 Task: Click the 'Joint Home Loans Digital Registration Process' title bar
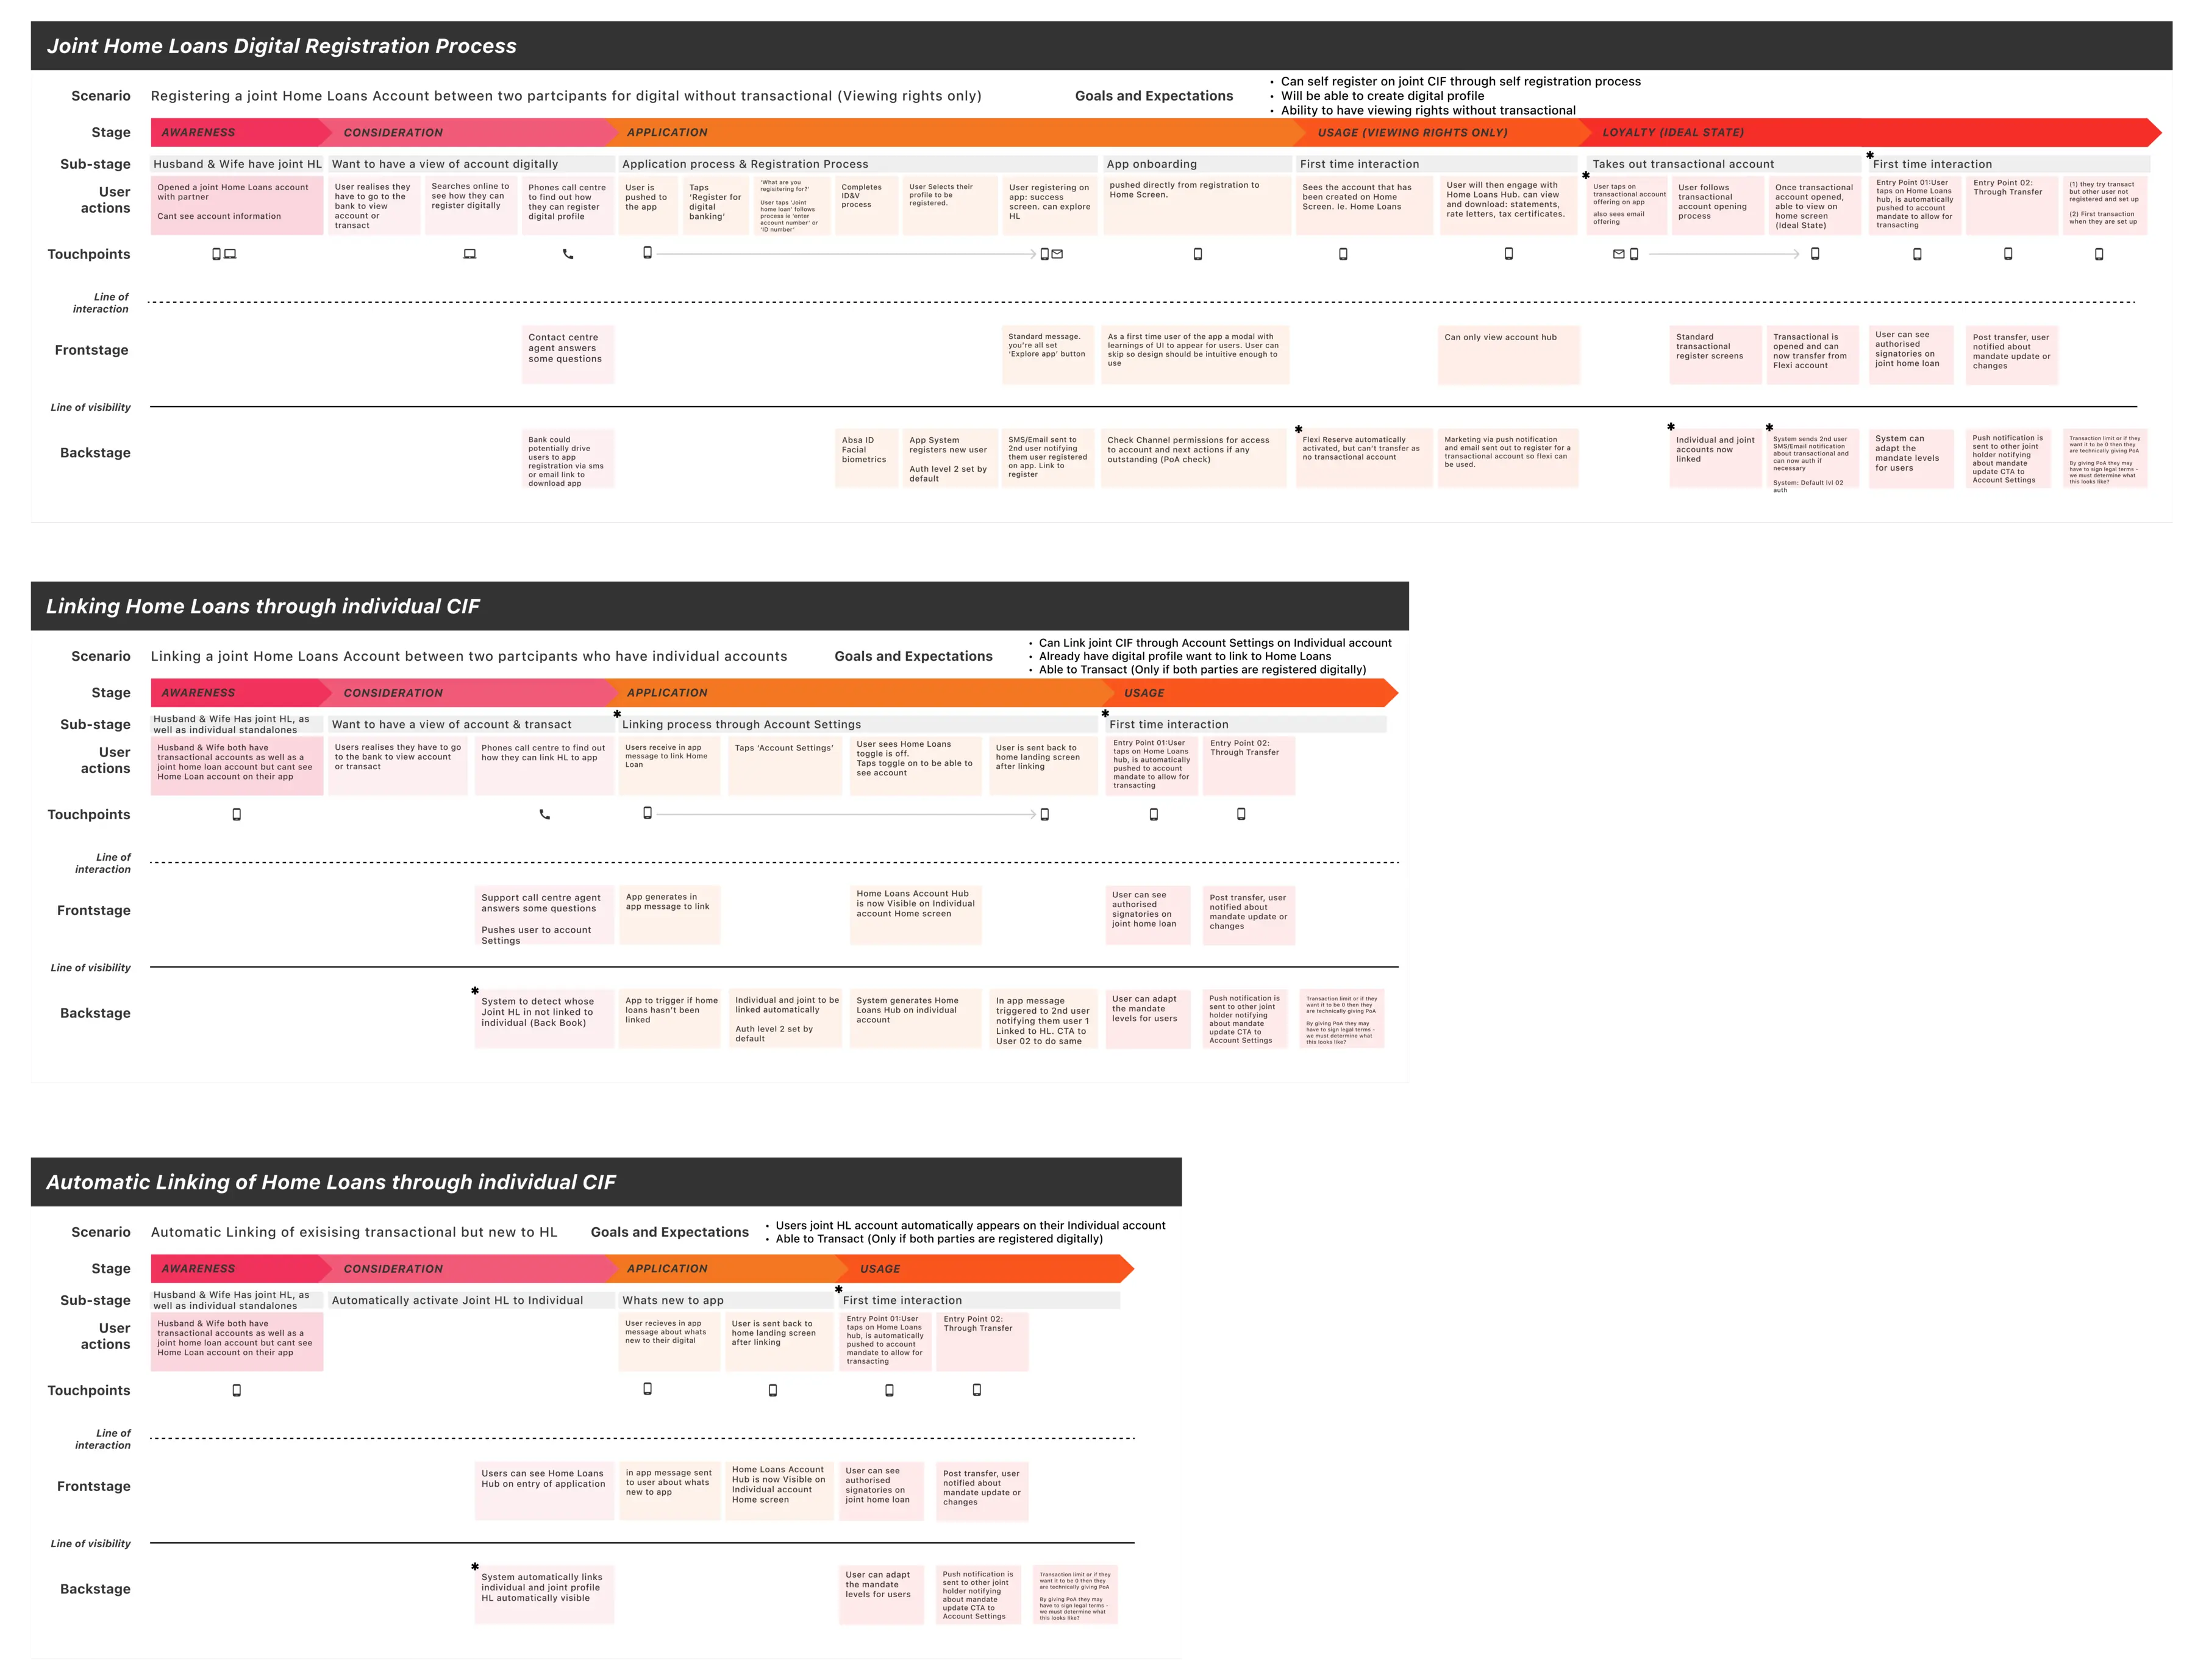coord(1101,46)
